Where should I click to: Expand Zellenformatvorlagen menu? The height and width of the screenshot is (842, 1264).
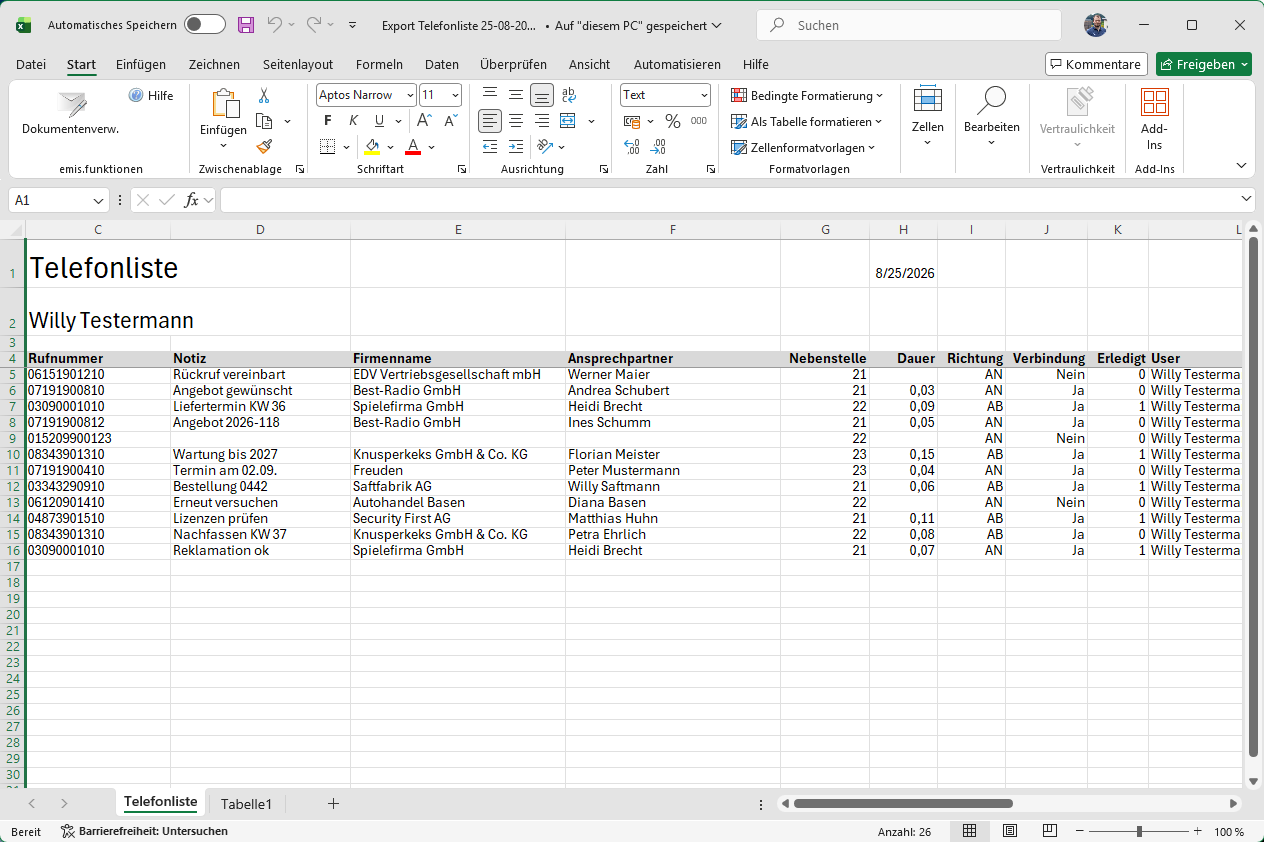point(803,148)
